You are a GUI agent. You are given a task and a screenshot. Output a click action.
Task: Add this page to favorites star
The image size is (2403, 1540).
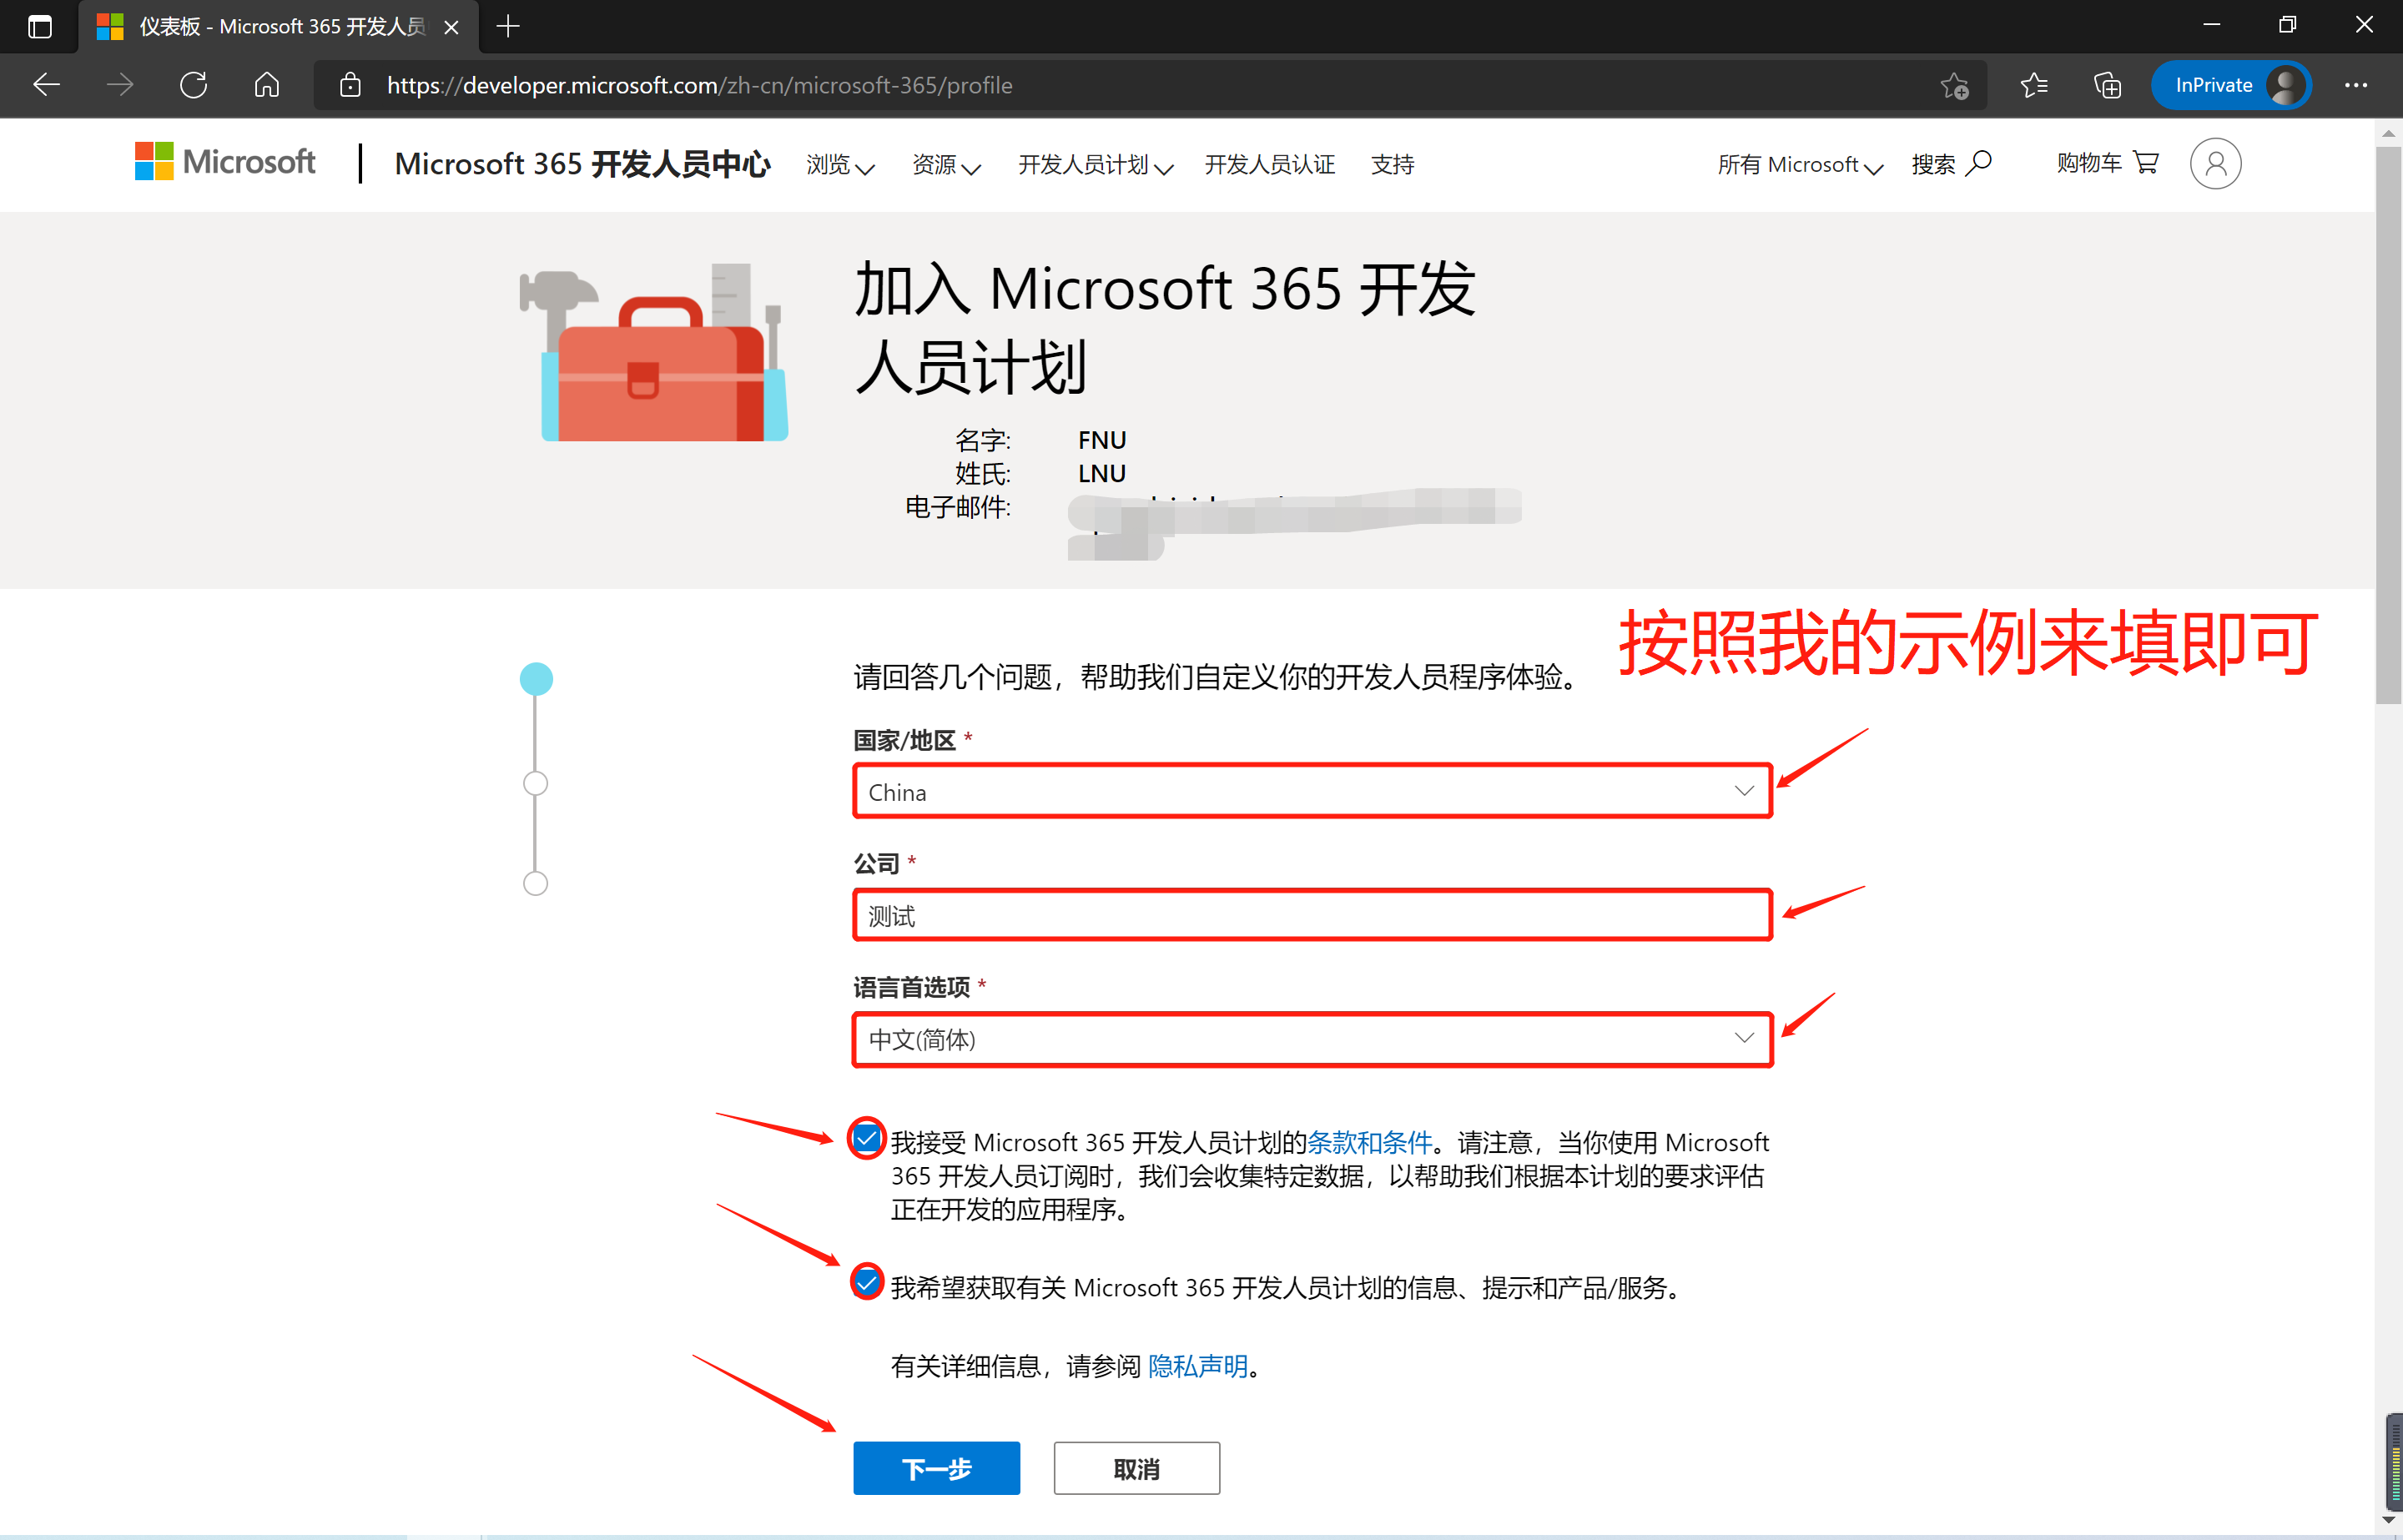point(1954,86)
